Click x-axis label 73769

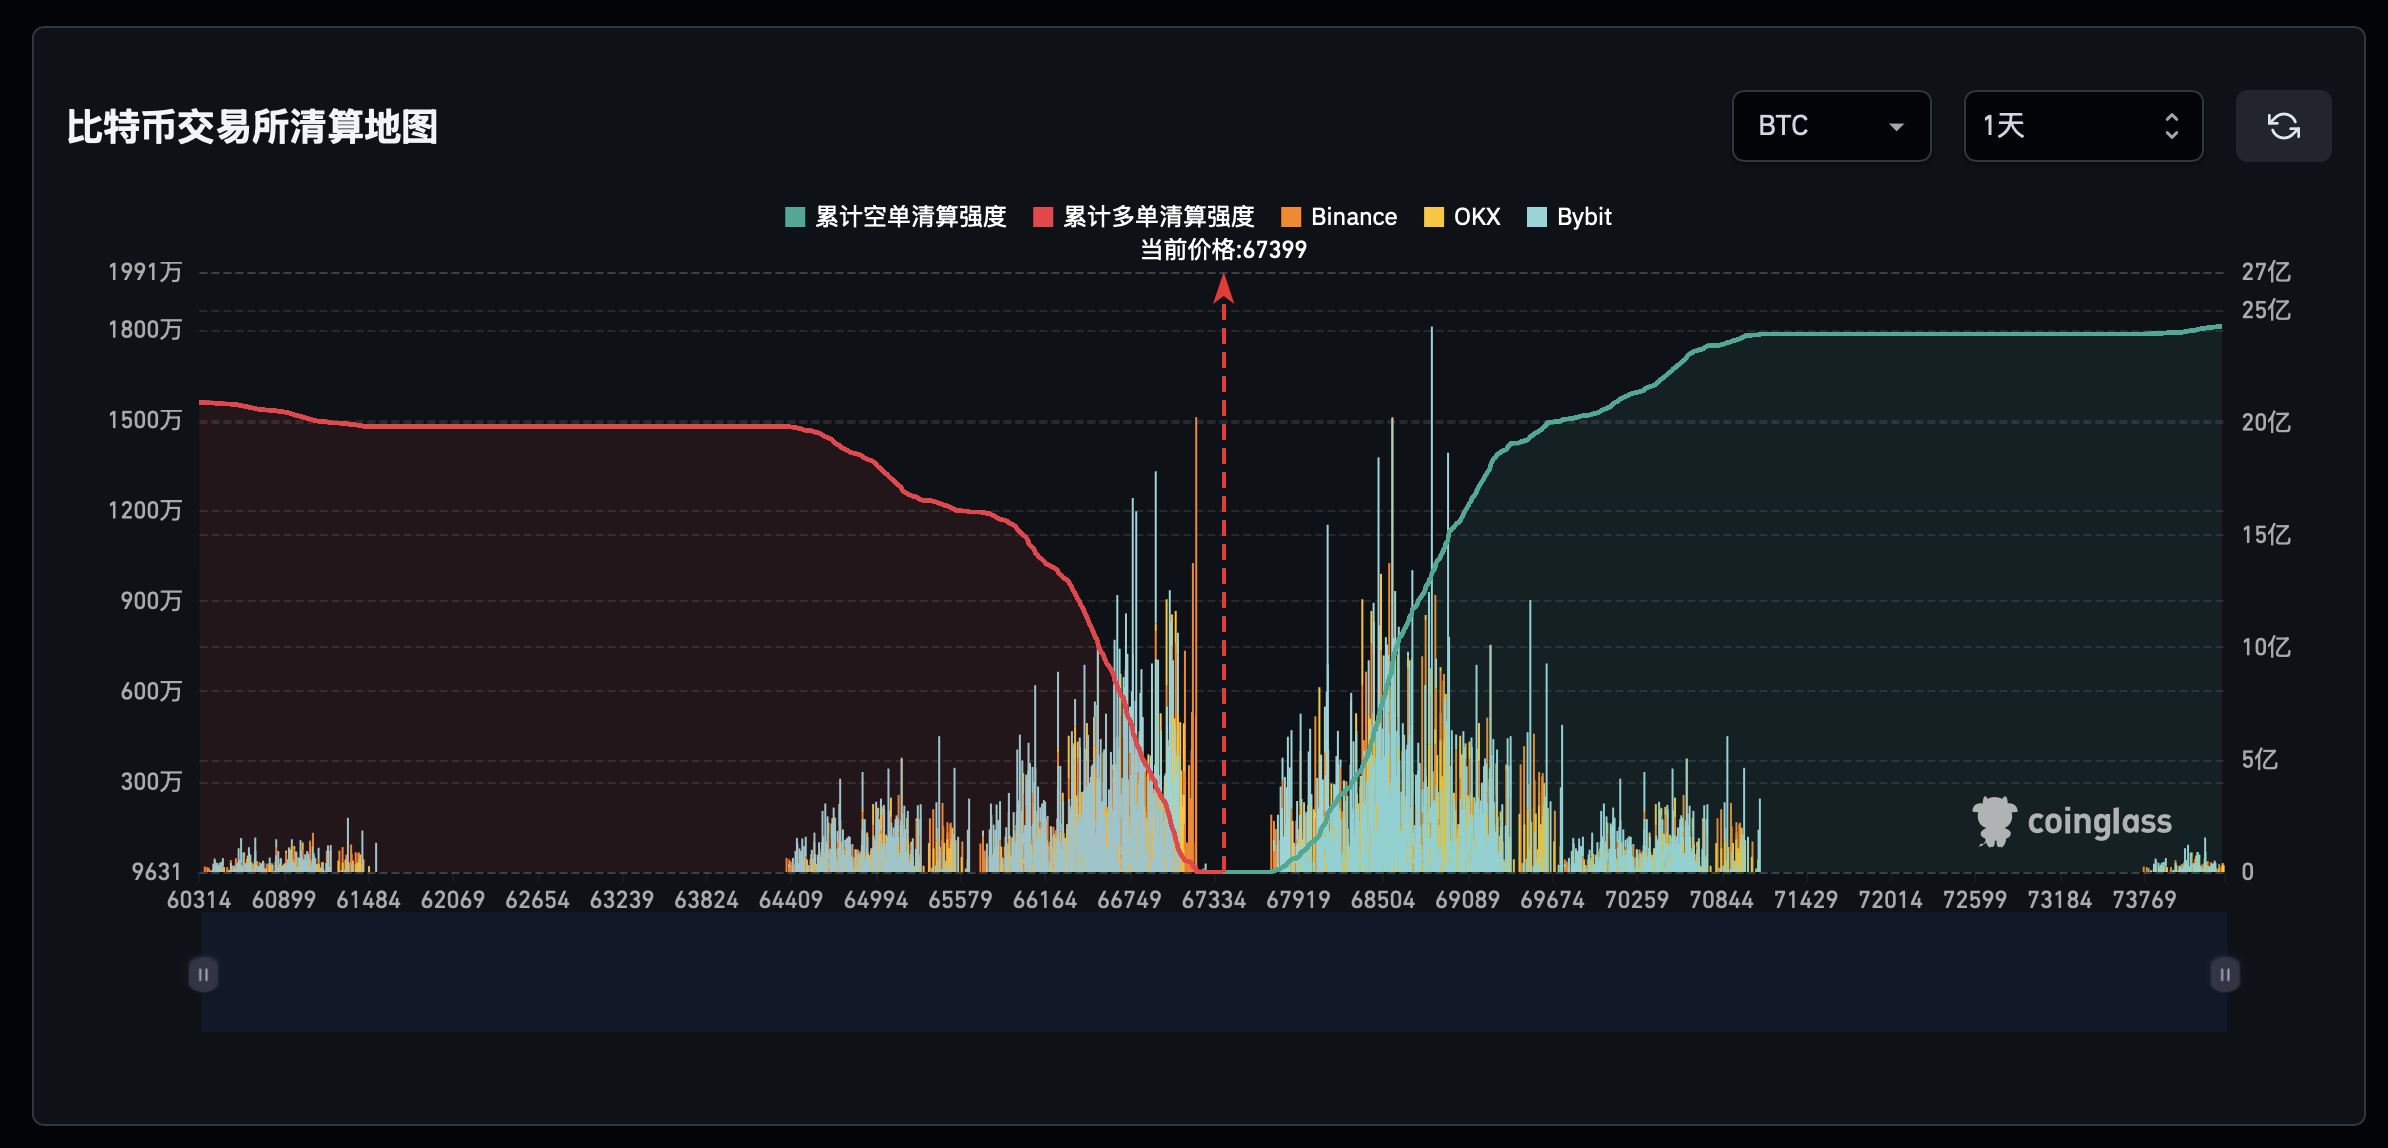coord(2144,900)
